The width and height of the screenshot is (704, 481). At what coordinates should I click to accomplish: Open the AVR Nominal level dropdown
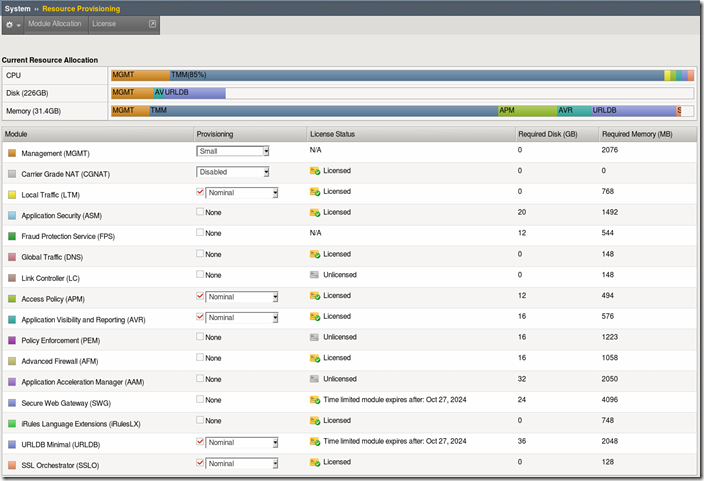tap(242, 318)
